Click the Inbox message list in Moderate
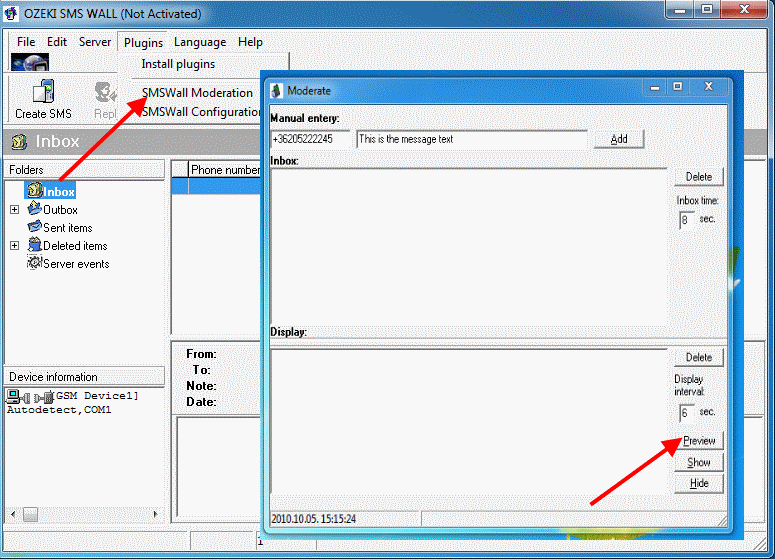Viewport: 775px width, 559px height. click(x=469, y=247)
